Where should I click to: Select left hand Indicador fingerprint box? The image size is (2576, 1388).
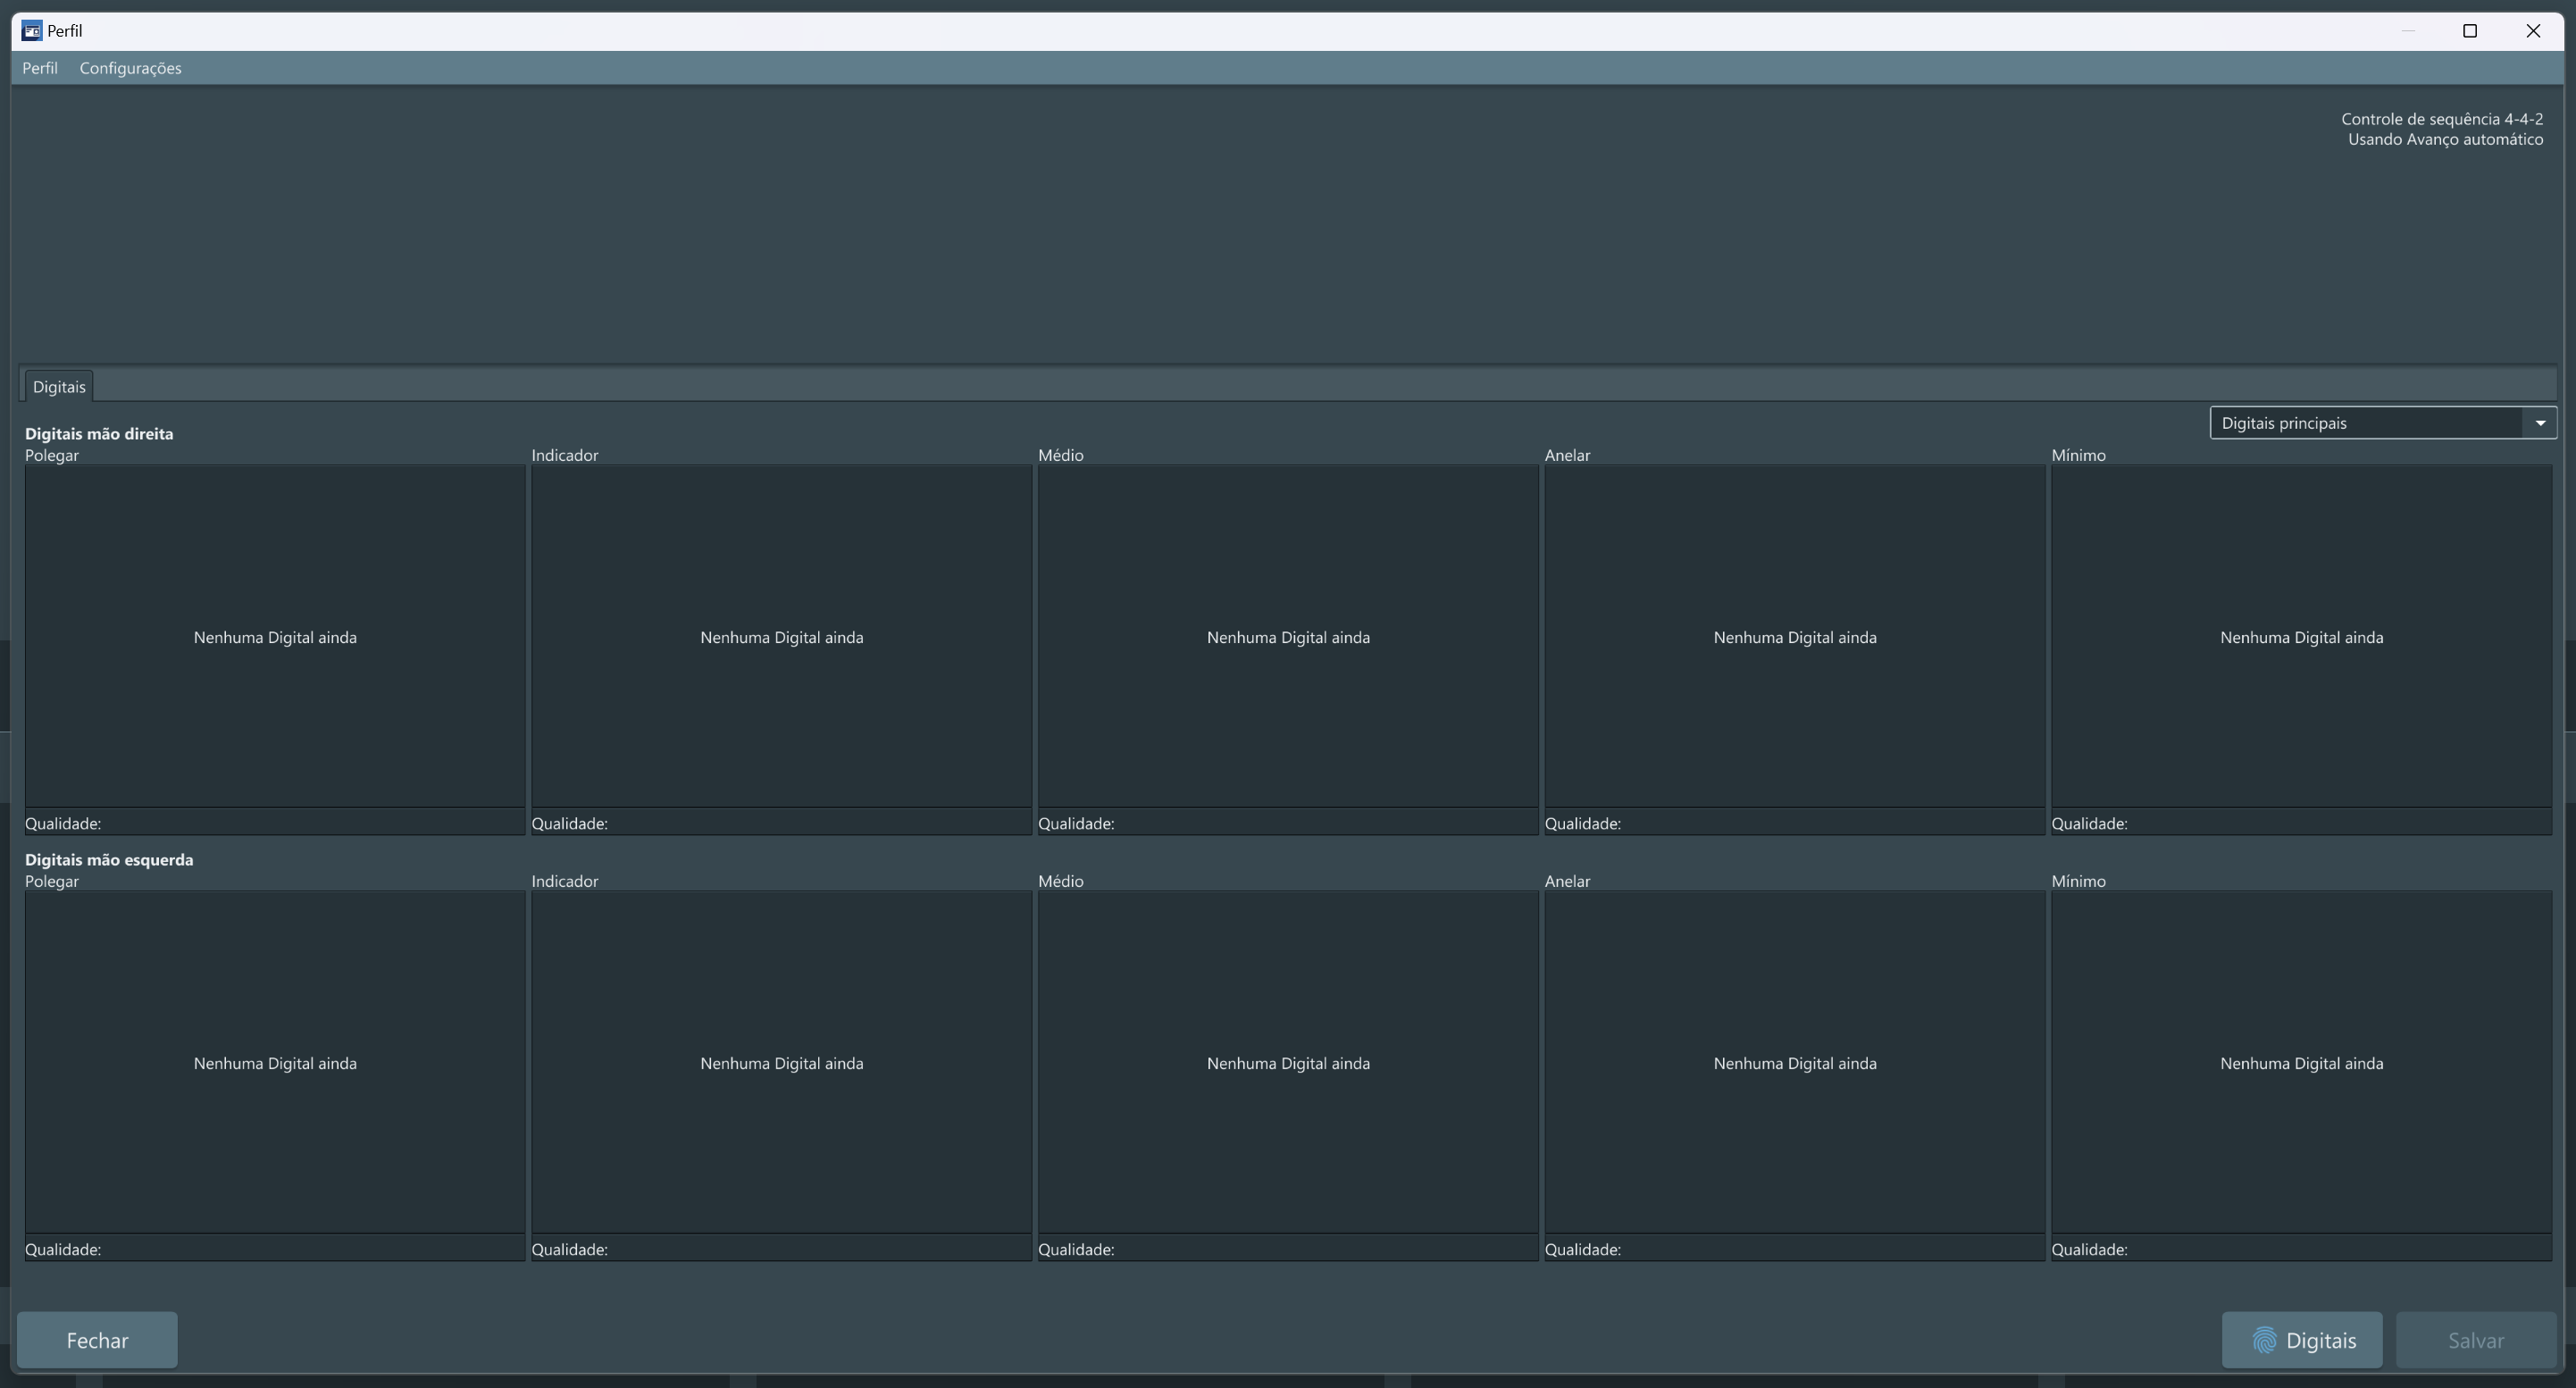click(782, 1063)
